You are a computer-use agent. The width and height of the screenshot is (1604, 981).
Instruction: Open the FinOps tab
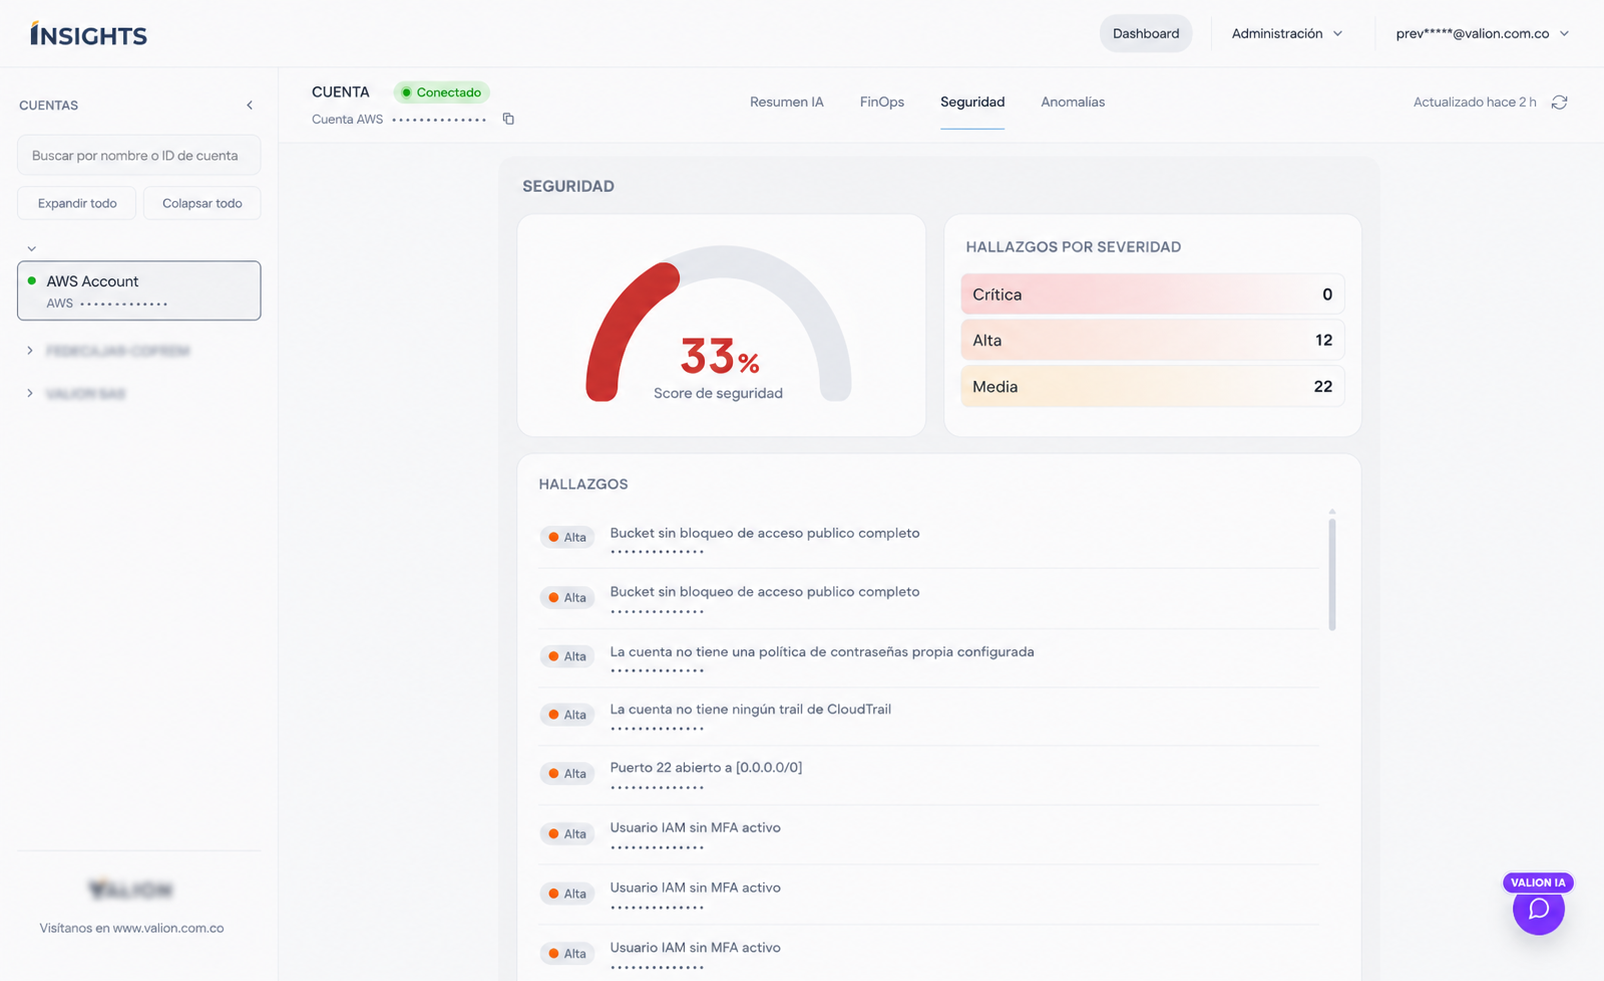[x=882, y=102]
